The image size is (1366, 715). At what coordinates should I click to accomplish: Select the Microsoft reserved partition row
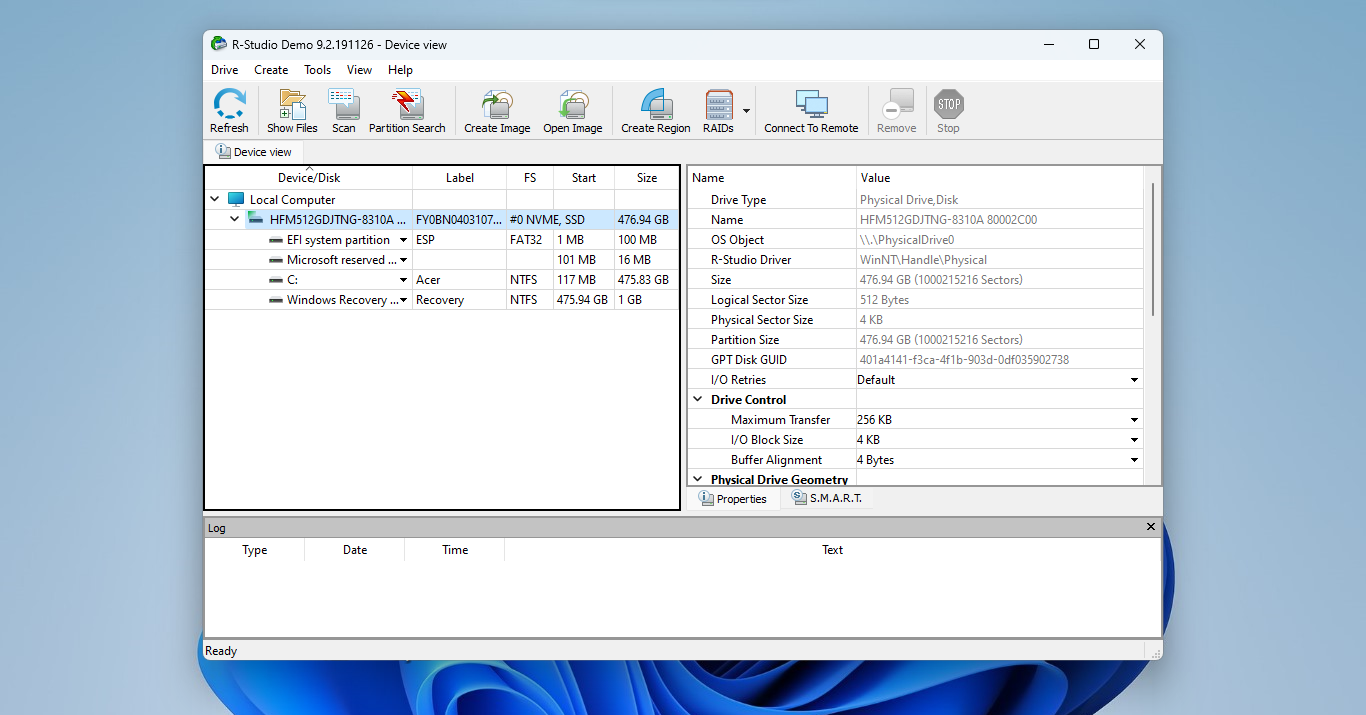(441, 260)
